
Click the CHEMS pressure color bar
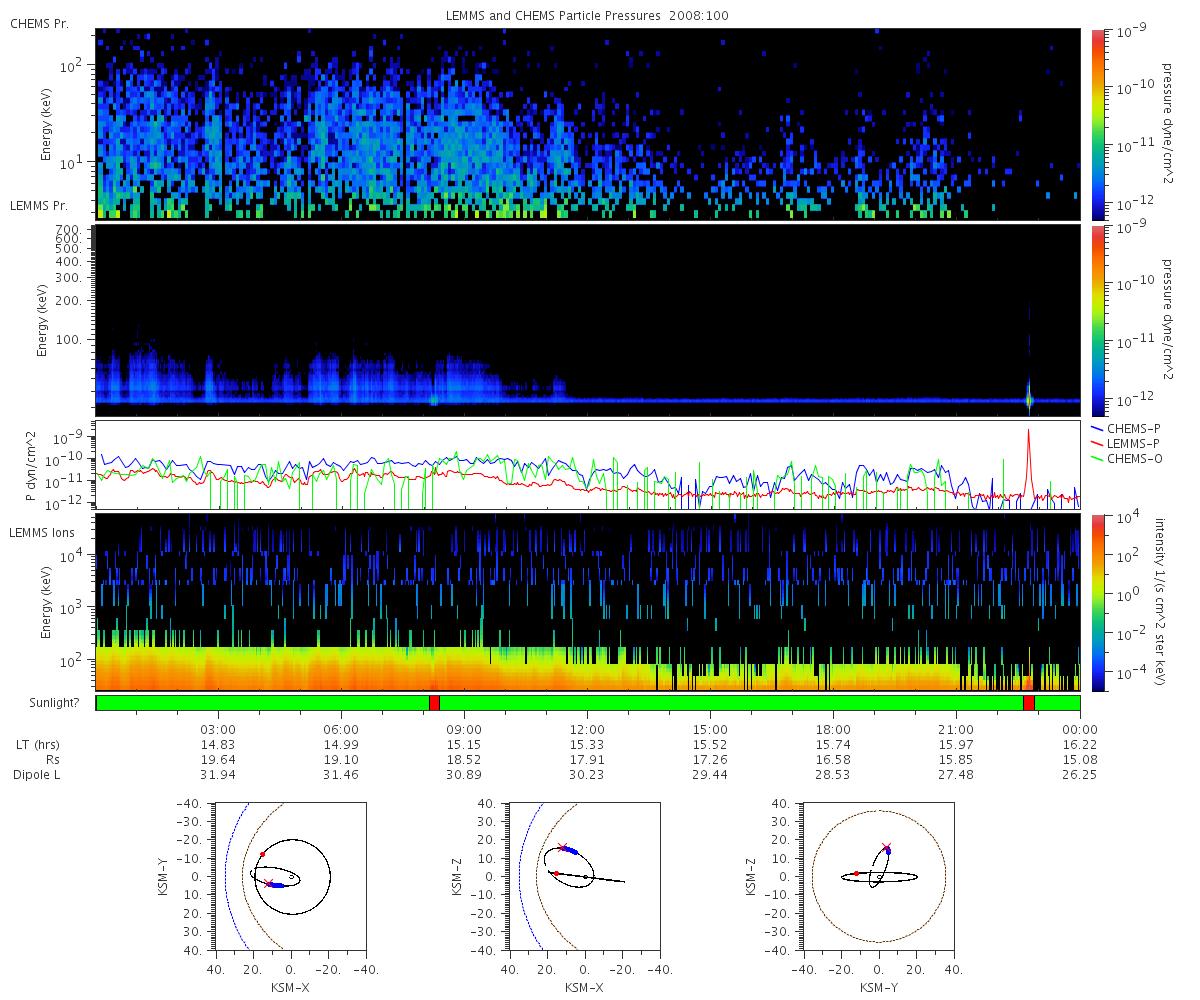point(1098,124)
